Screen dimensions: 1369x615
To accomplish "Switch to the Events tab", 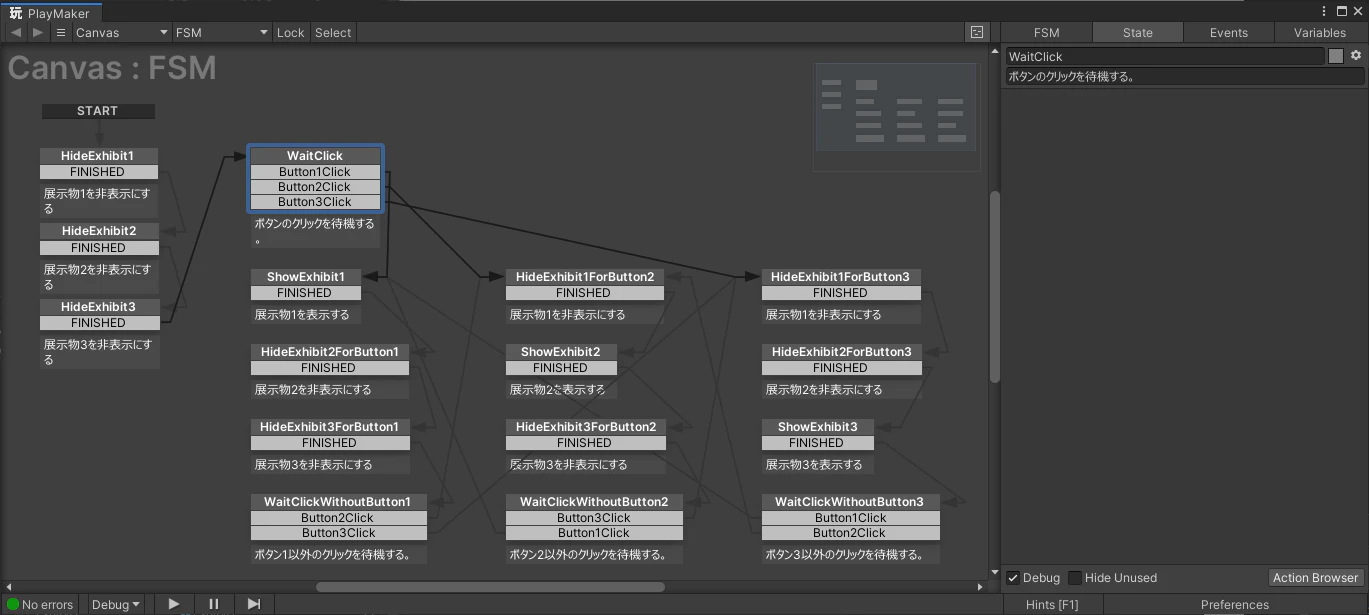I will pos(1228,32).
